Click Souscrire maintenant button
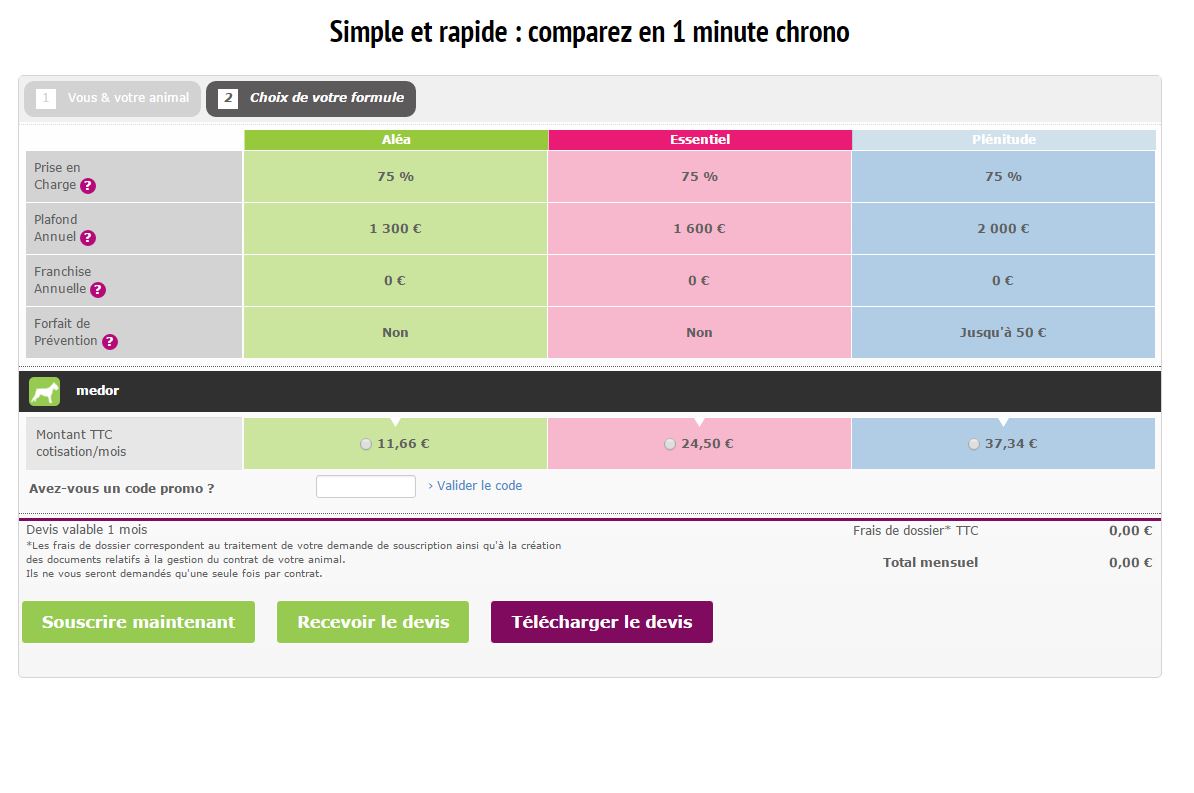The height and width of the screenshot is (793, 1194). (x=138, y=622)
